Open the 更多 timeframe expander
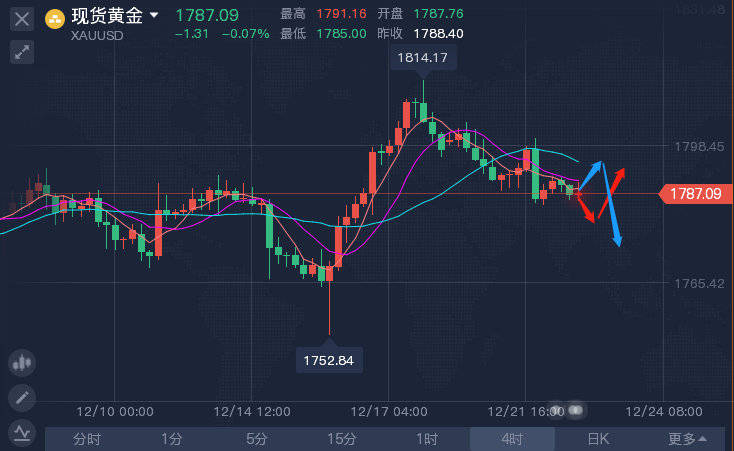Image resolution: width=734 pixels, height=451 pixels. click(x=687, y=439)
